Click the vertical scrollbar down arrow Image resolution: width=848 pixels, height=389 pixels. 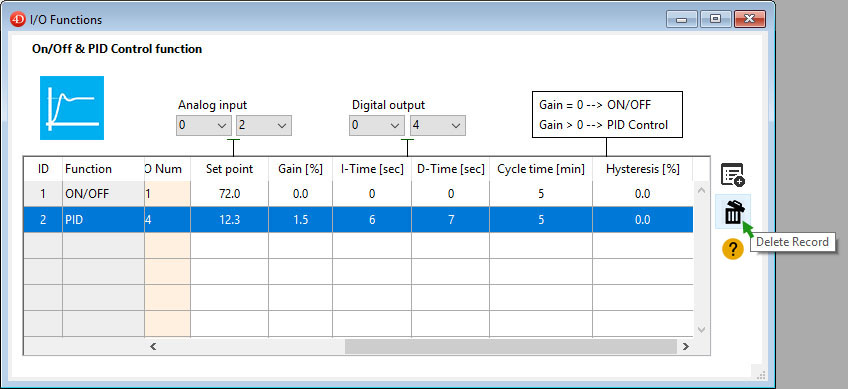(701, 329)
